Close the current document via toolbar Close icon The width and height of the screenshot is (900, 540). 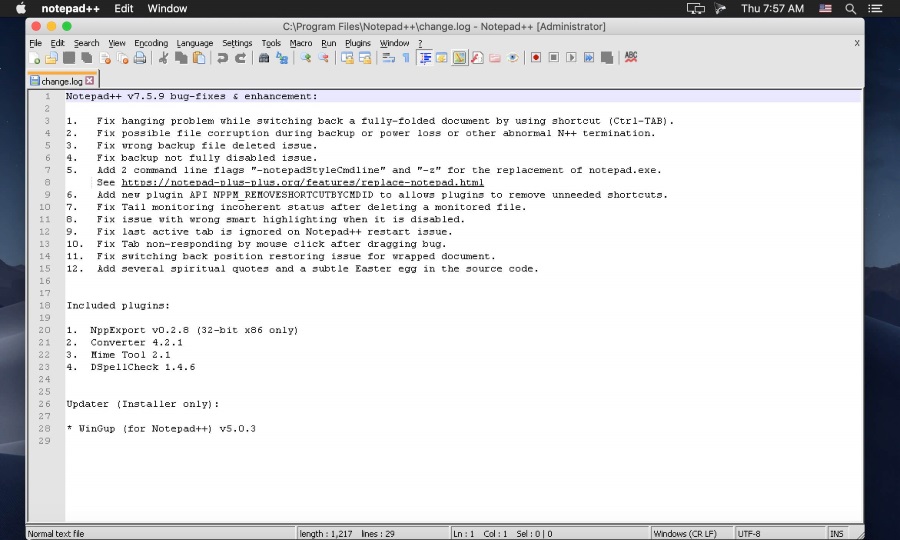pos(105,58)
